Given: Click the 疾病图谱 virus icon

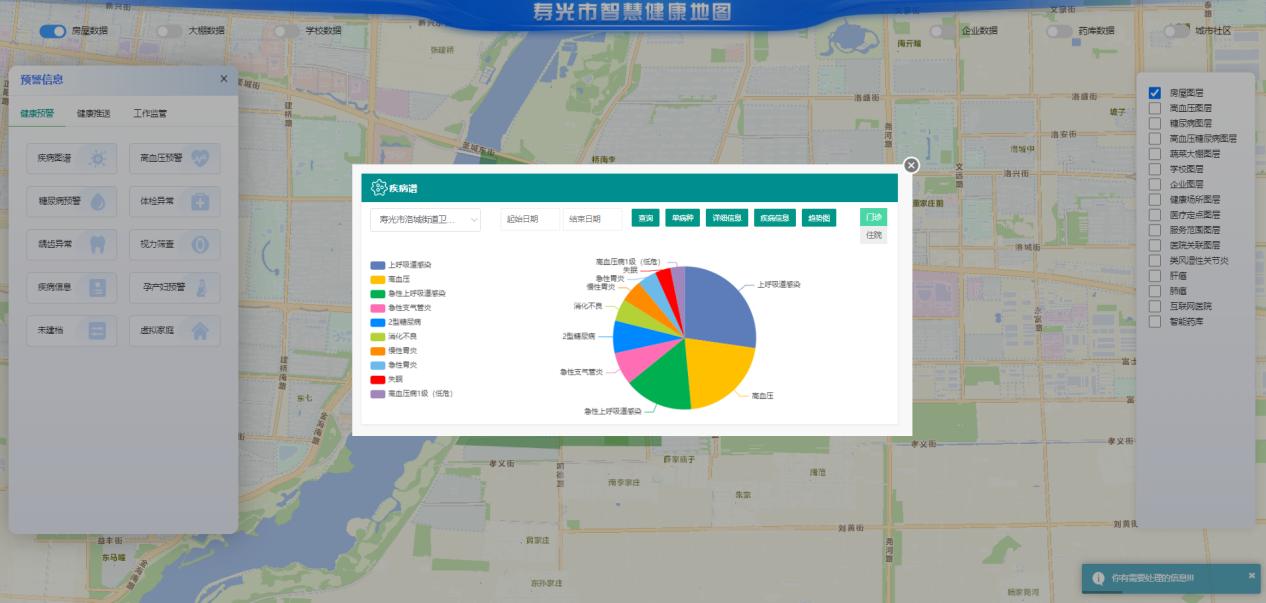Looking at the screenshot, I should [98, 158].
